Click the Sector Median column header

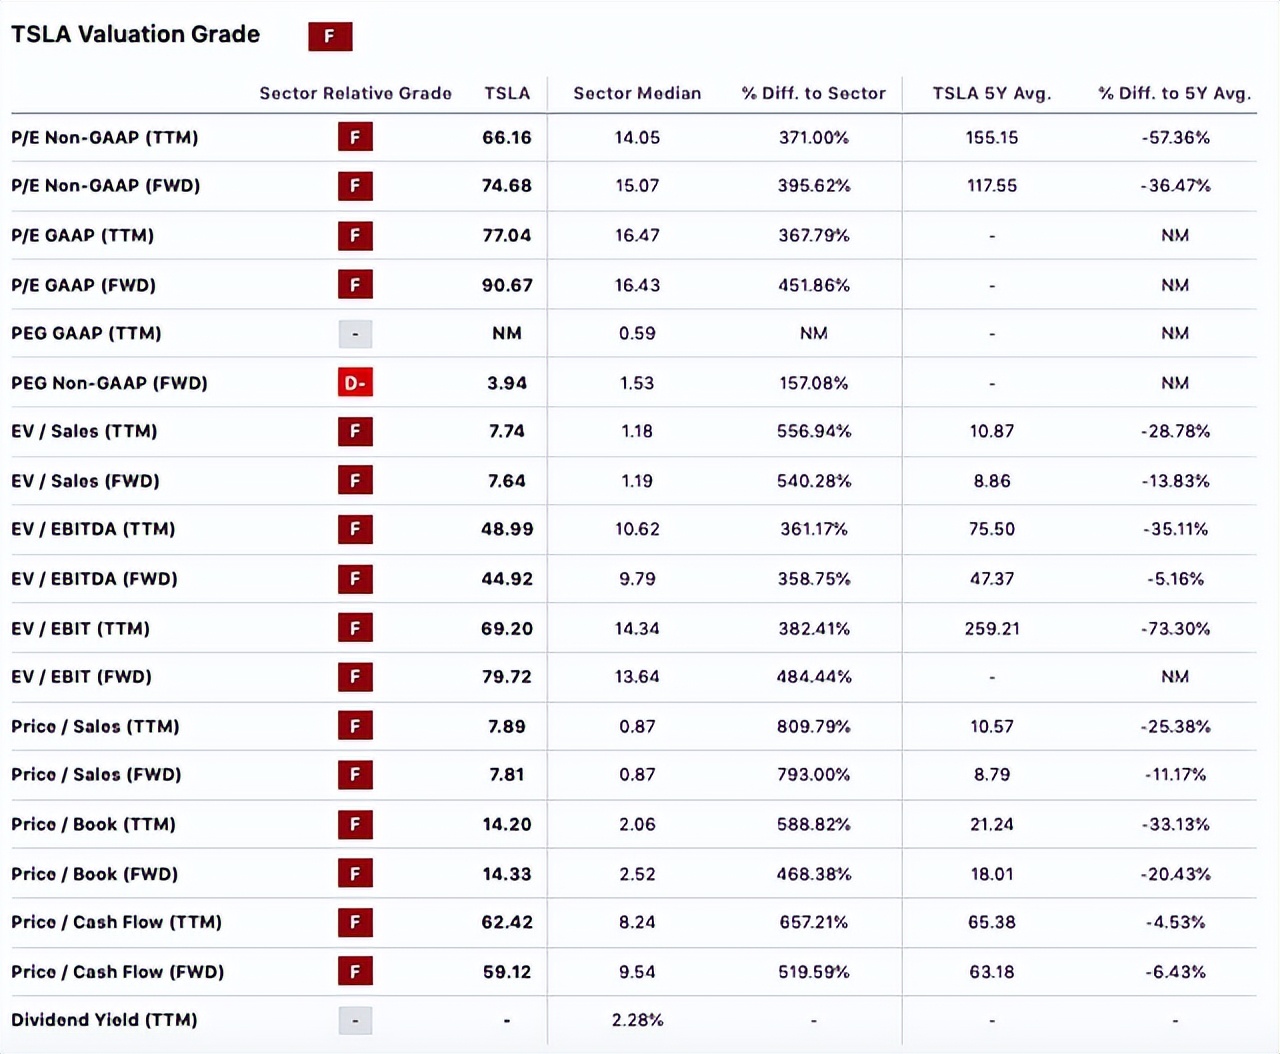[x=637, y=93]
